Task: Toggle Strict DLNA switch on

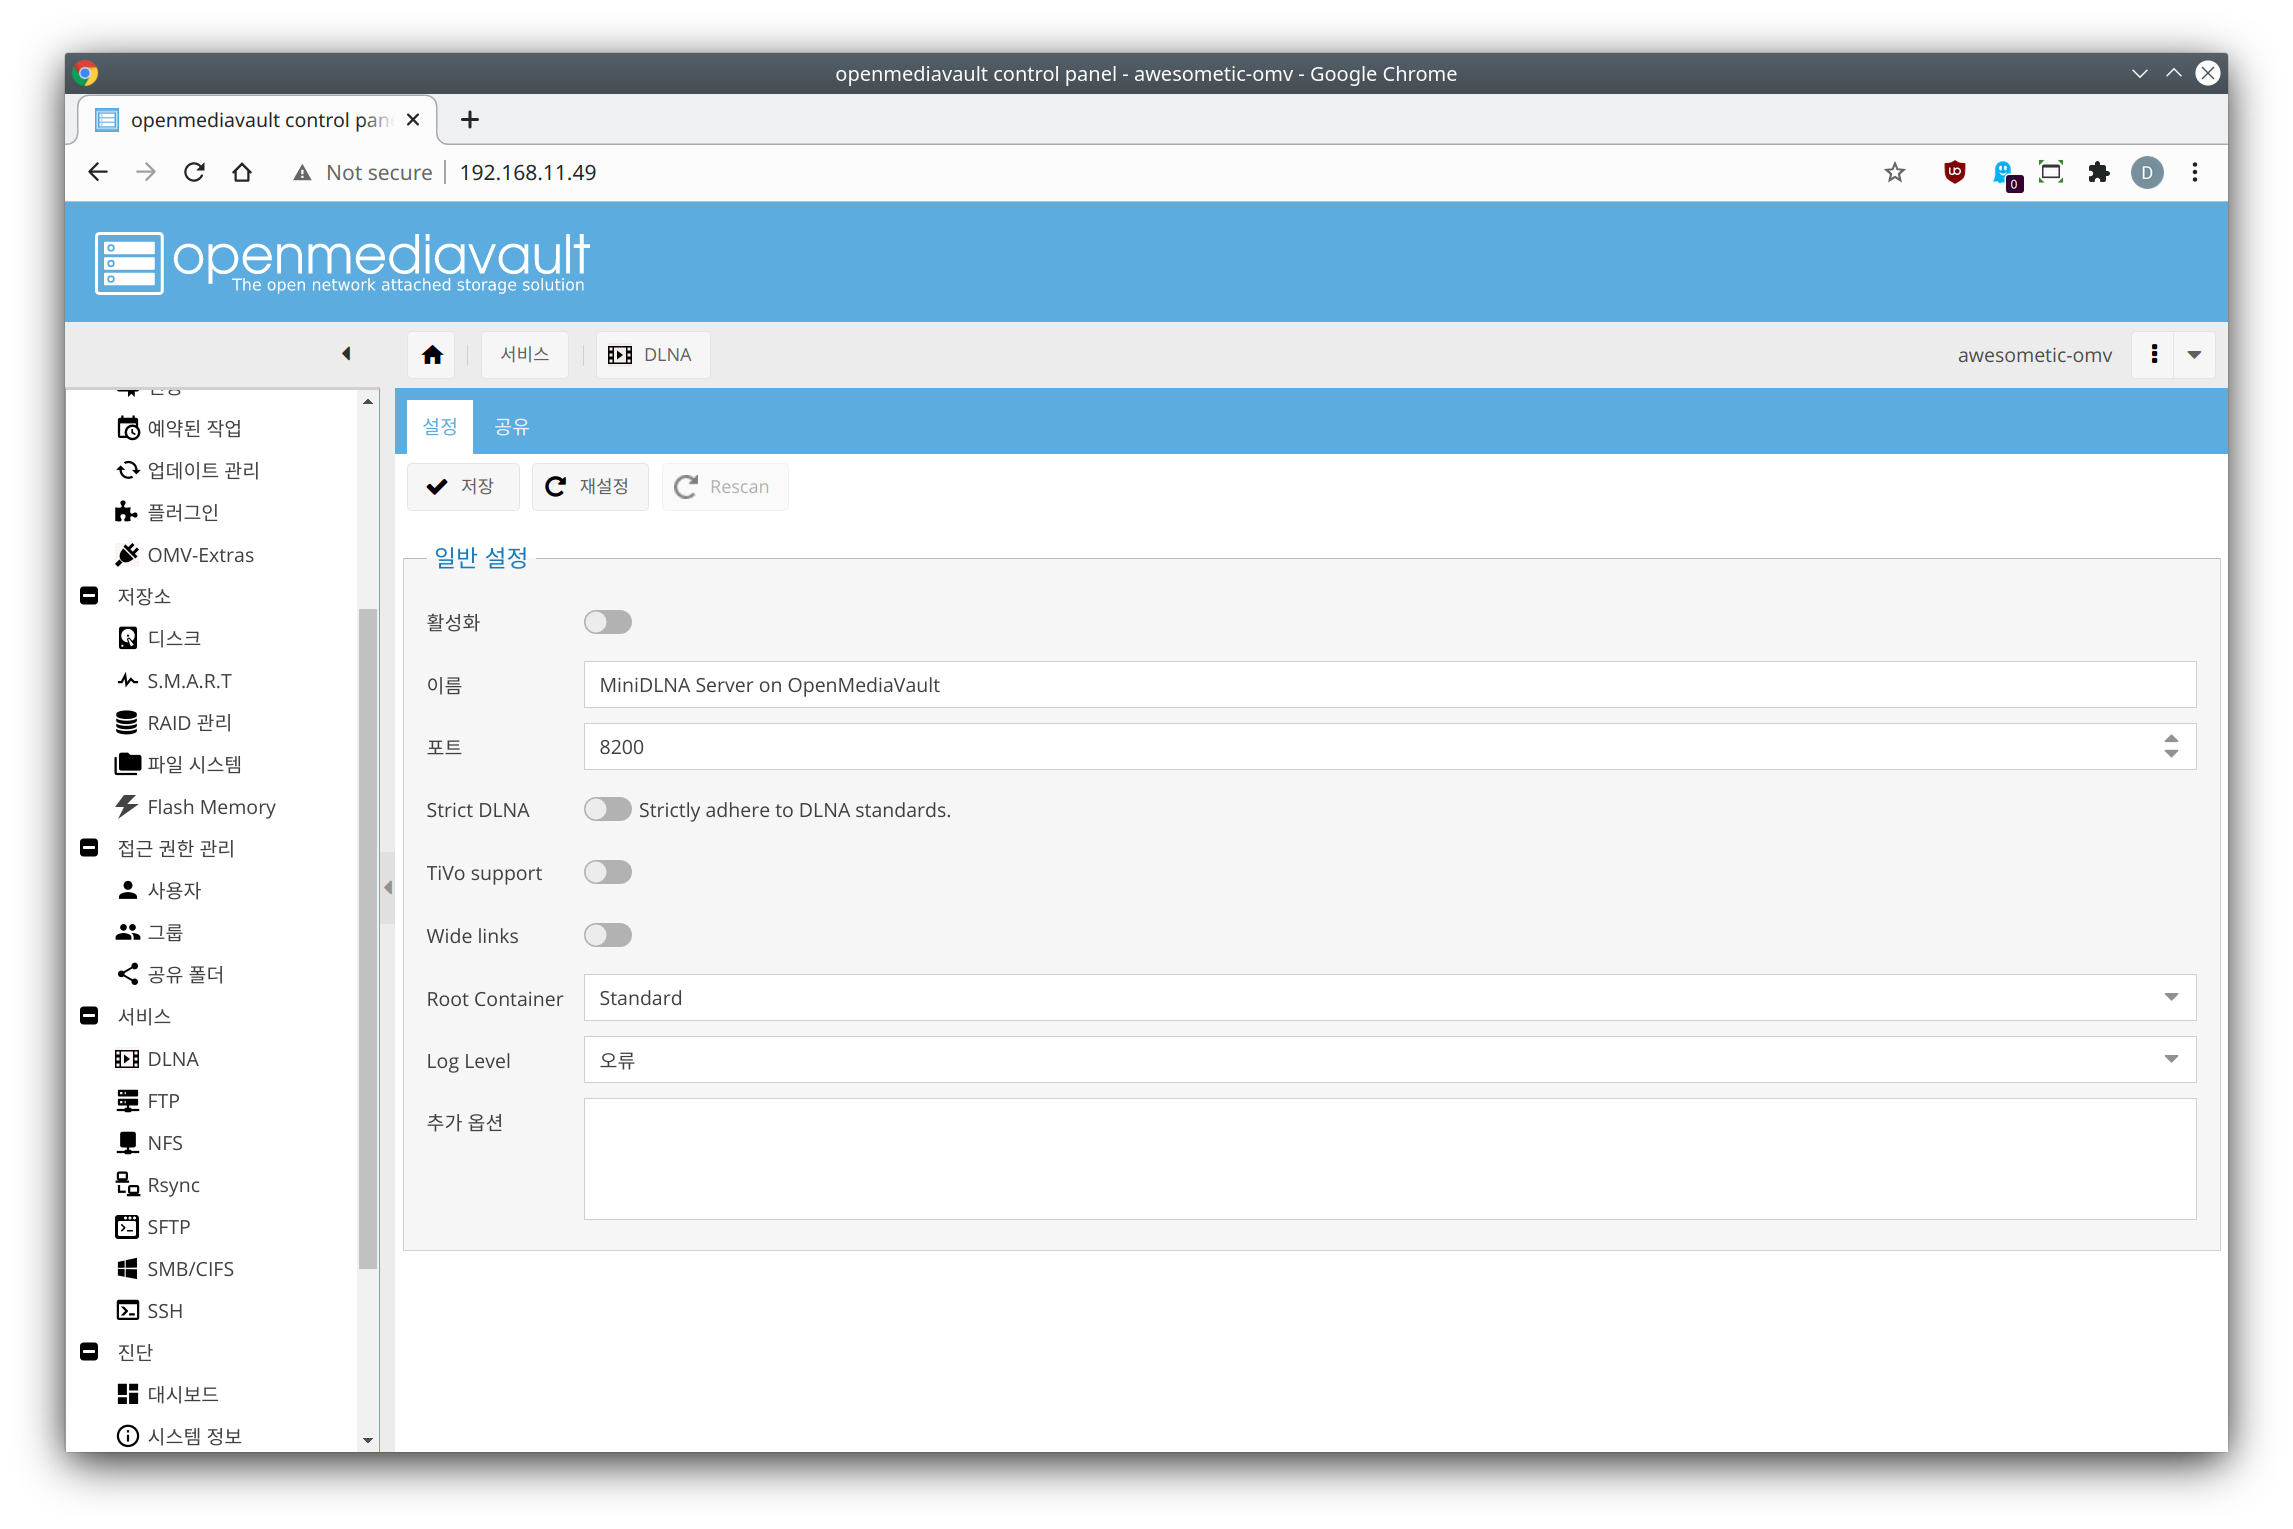Action: (608, 809)
